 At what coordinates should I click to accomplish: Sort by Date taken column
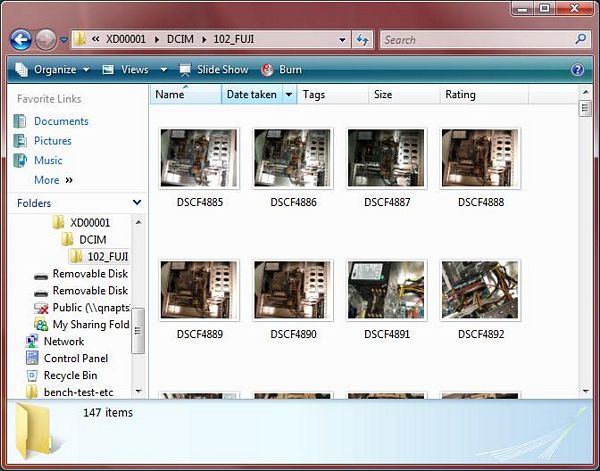pos(252,95)
